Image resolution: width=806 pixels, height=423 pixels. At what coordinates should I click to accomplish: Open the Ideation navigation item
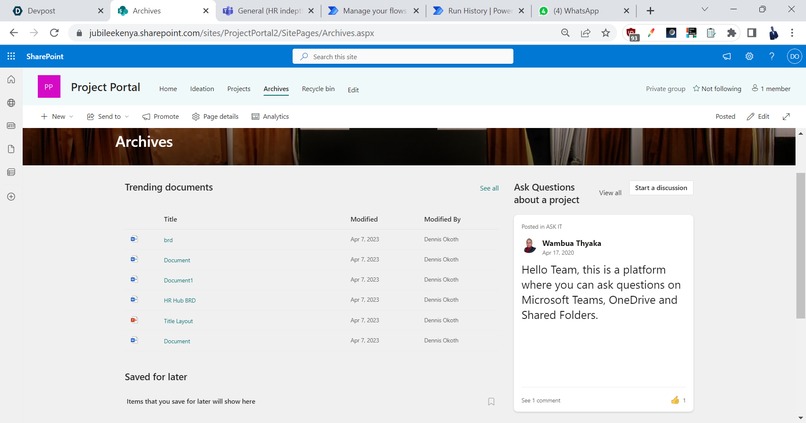coord(202,89)
